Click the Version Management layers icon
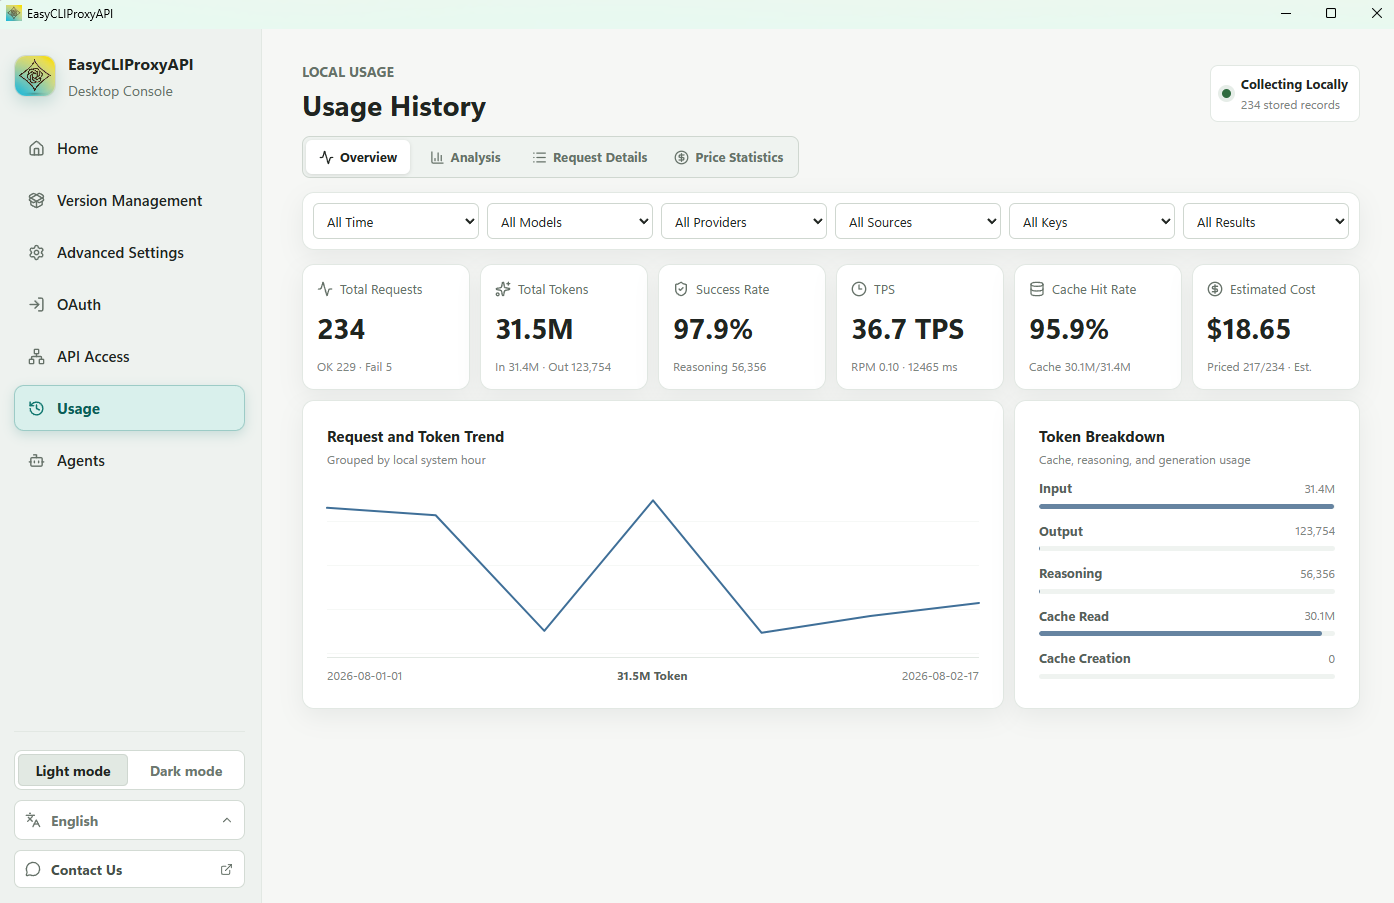The height and width of the screenshot is (903, 1394). pyautogui.click(x=37, y=200)
